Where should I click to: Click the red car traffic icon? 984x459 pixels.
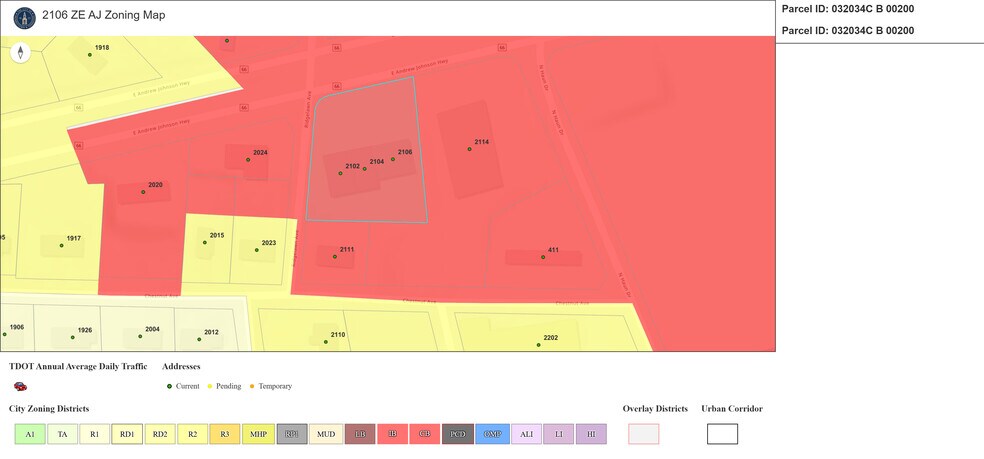point(20,386)
